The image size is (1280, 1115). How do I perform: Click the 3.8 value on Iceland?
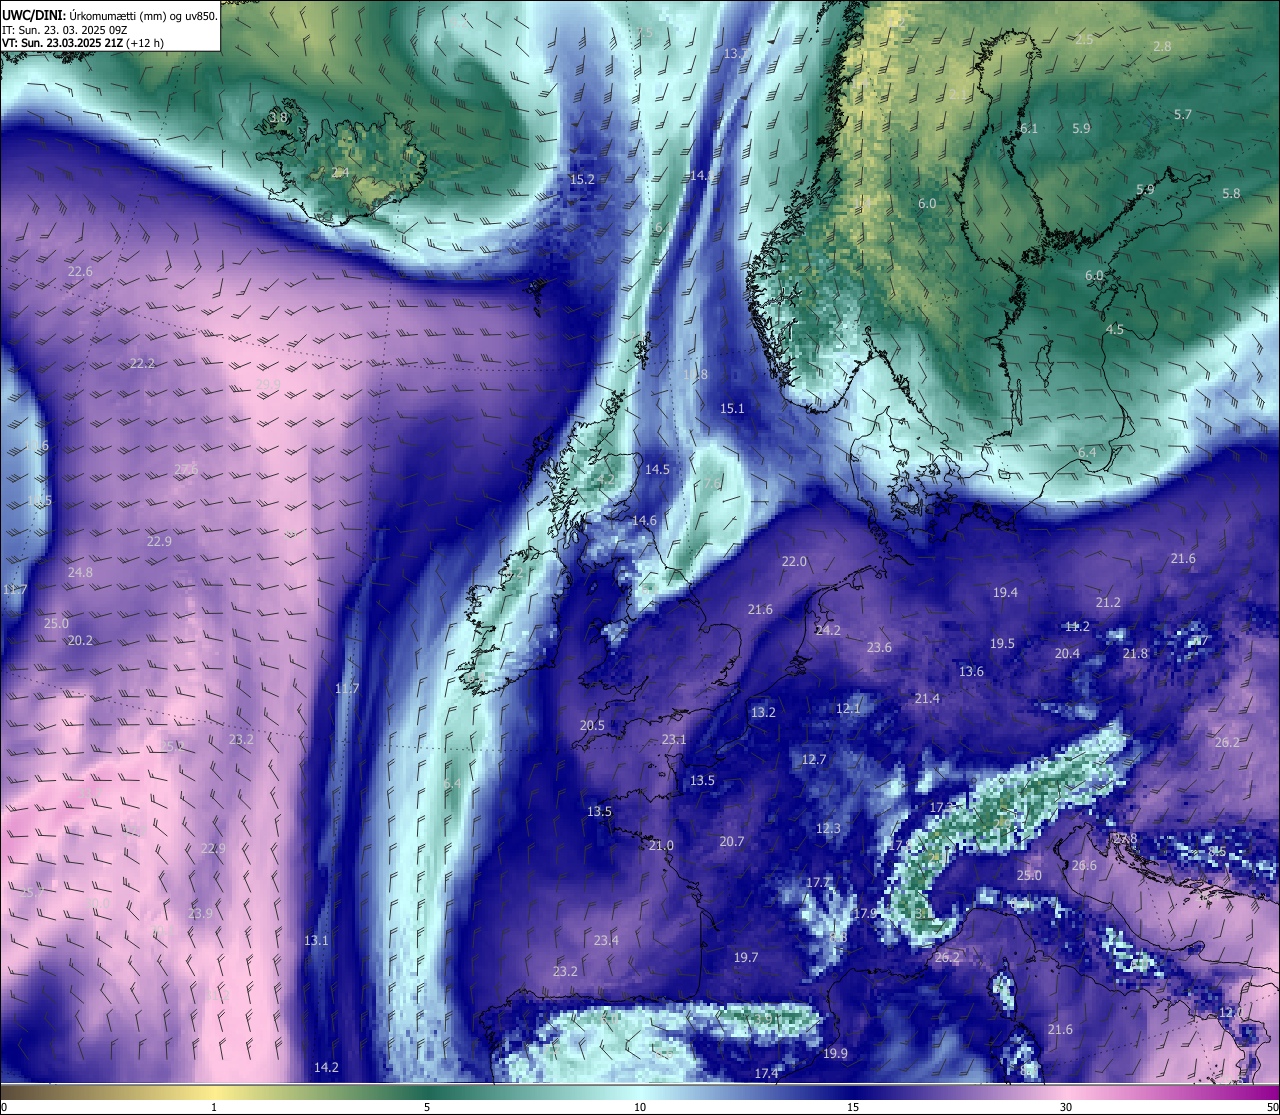pyautogui.click(x=278, y=117)
